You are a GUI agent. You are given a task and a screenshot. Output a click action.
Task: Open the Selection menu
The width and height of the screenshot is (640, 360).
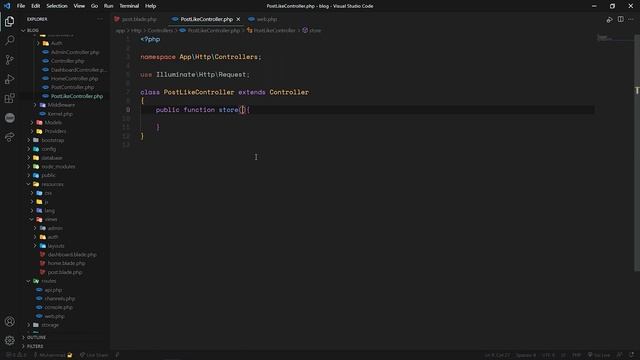tap(57, 6)
